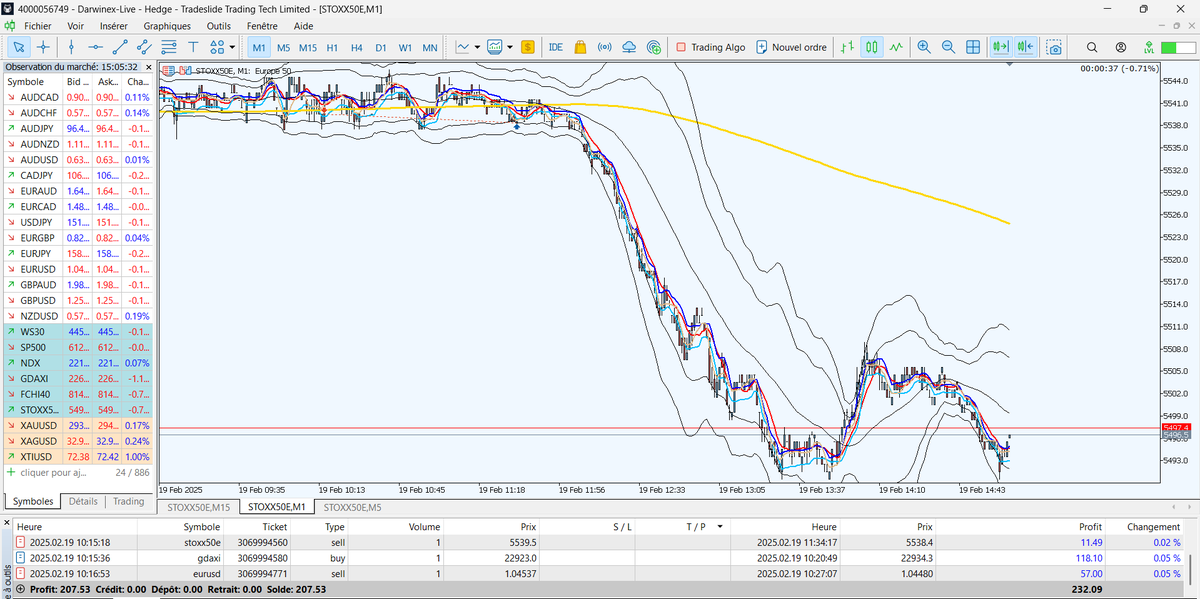Open the Insérer menu
Image resolution: width=1200 pixels, height=599 pixels.
pos(114,26)
